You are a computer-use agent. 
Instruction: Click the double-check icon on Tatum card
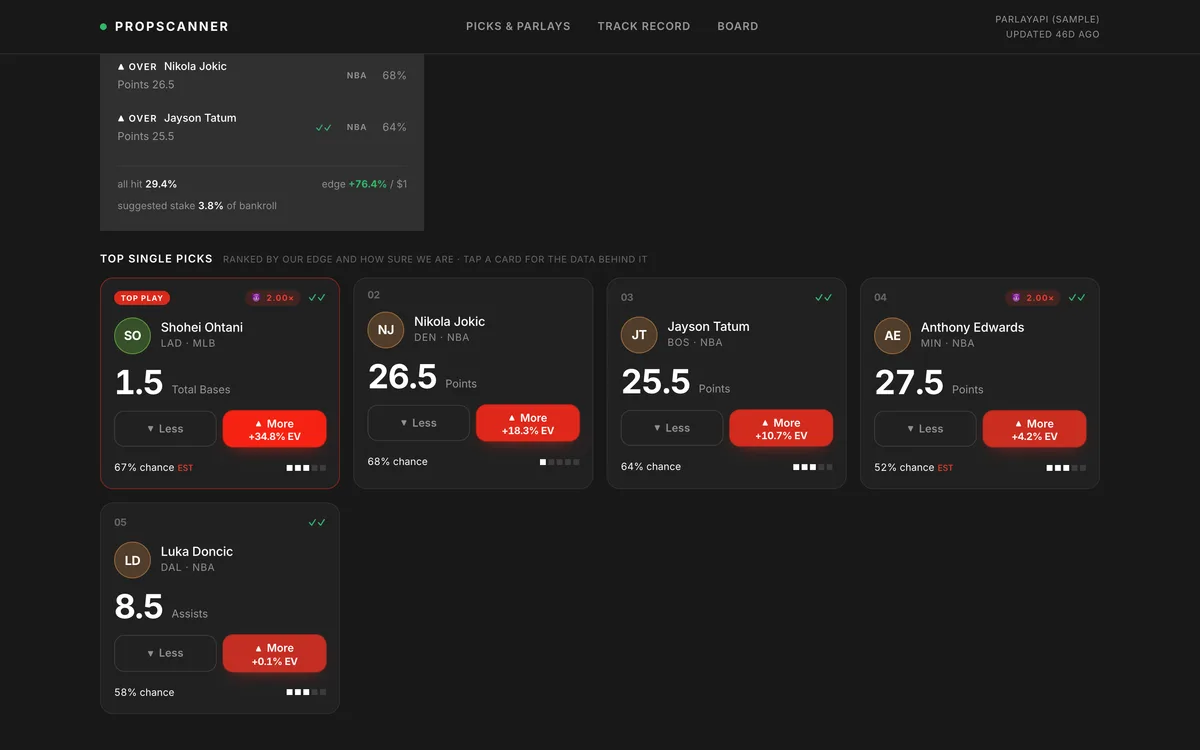824,298
